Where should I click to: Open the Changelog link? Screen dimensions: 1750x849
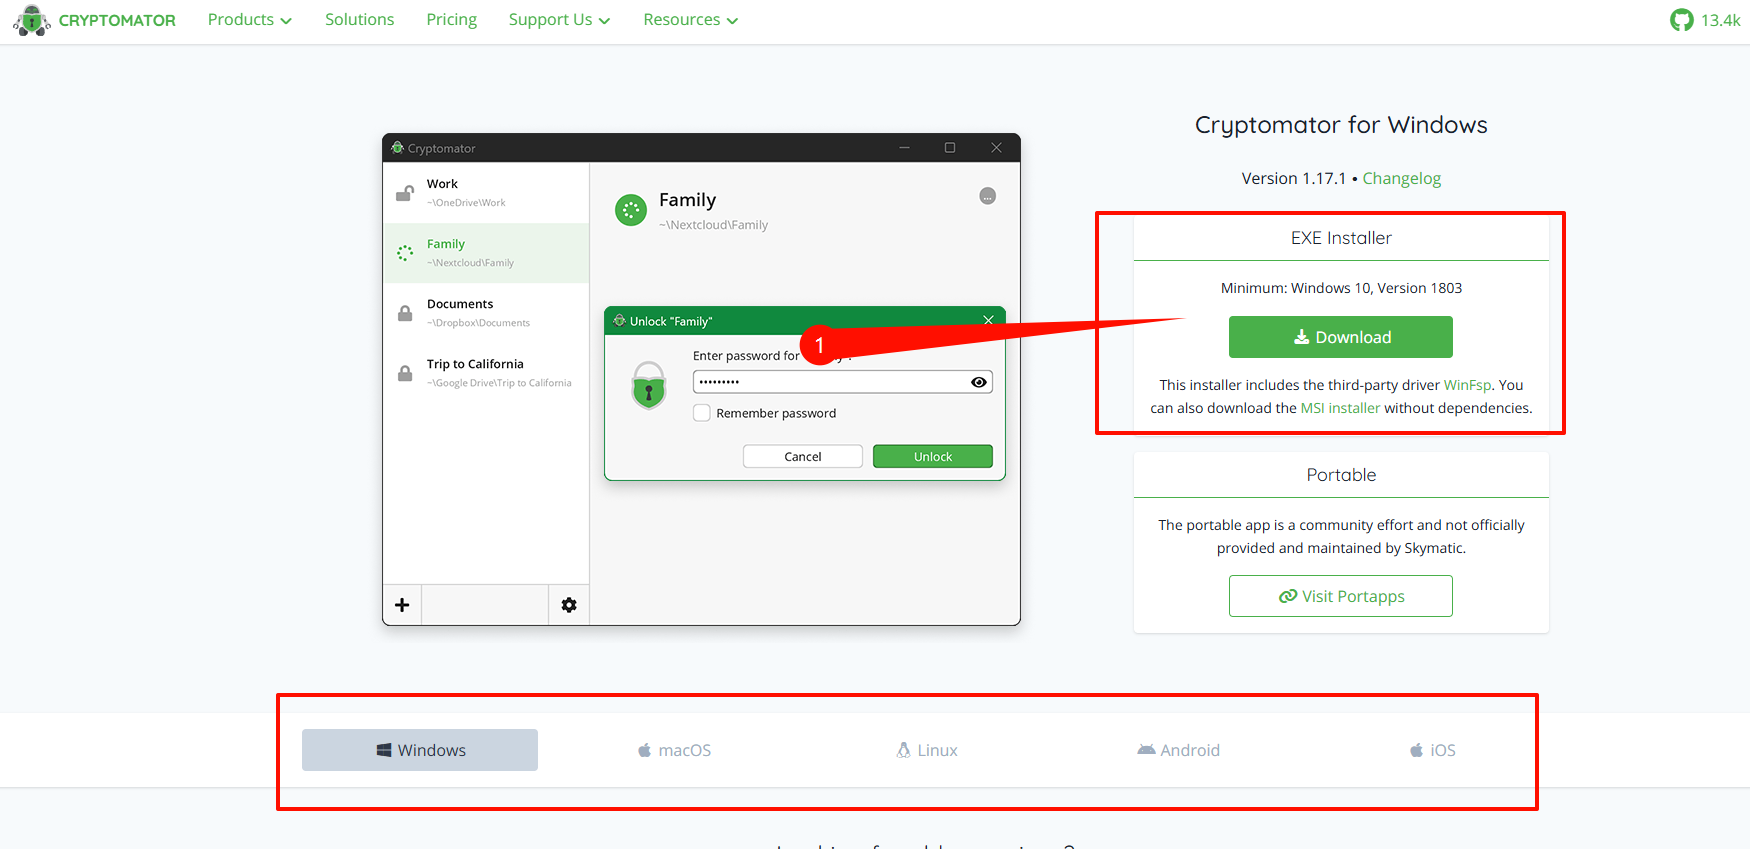pyautogui.click(x=1401, y=178)
